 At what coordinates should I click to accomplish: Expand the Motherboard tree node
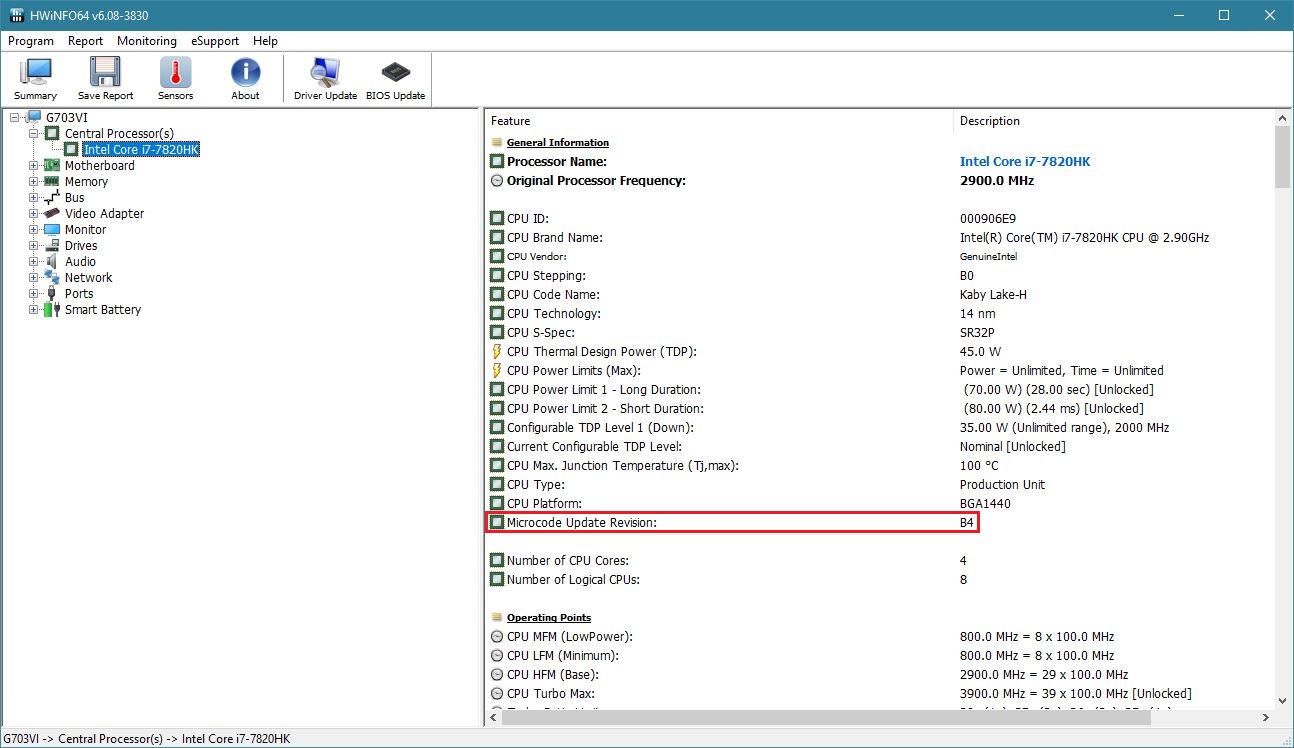pyautogui.click(x=33, y=165)
